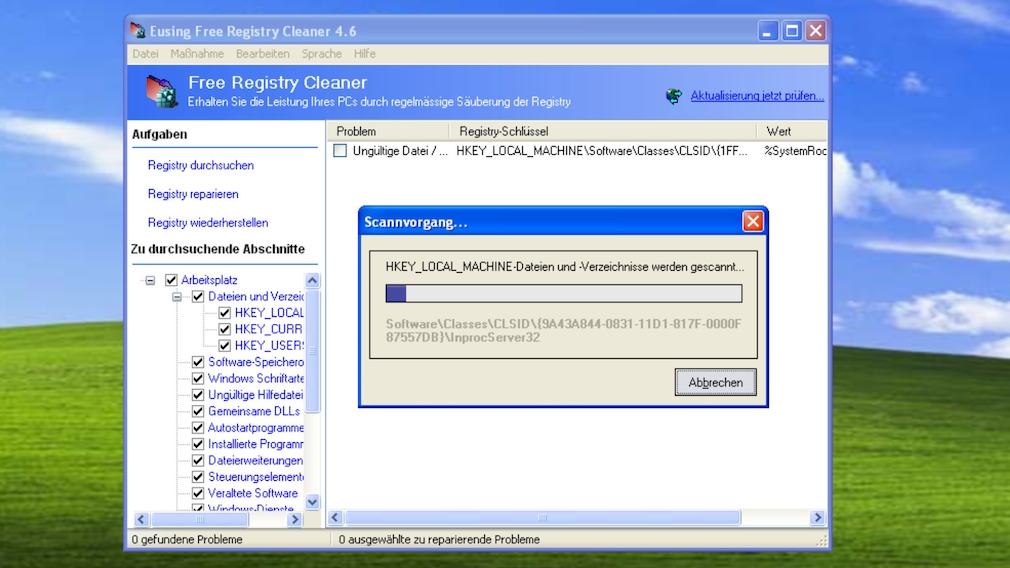Image resolution: width=1010 pixels, height=568 pixels.
Task: Click the tree panel scroll-down arrow
Action: (x=312, y=502)
